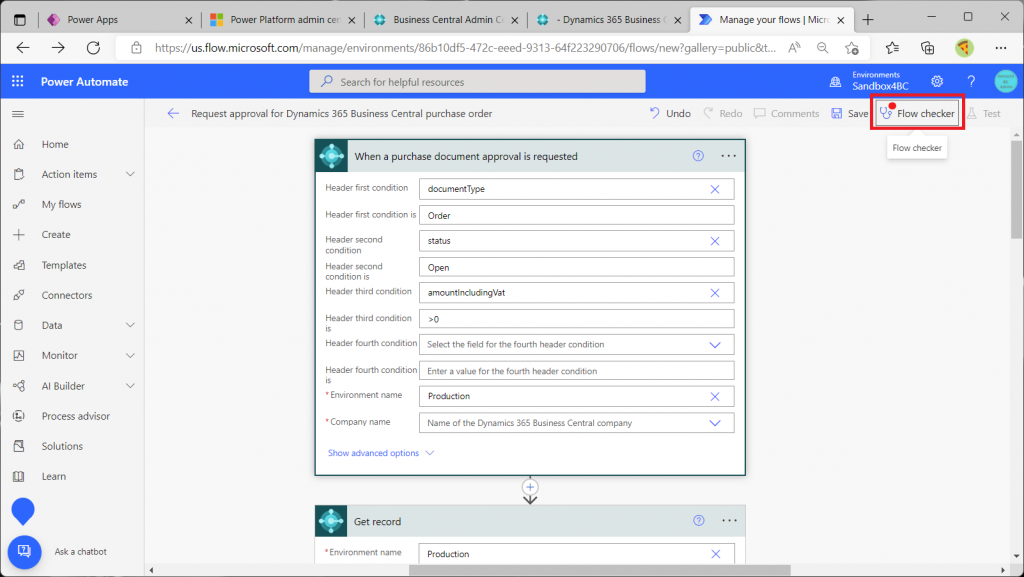Click the vertical scrollbar thumb

pos(1017,189)
